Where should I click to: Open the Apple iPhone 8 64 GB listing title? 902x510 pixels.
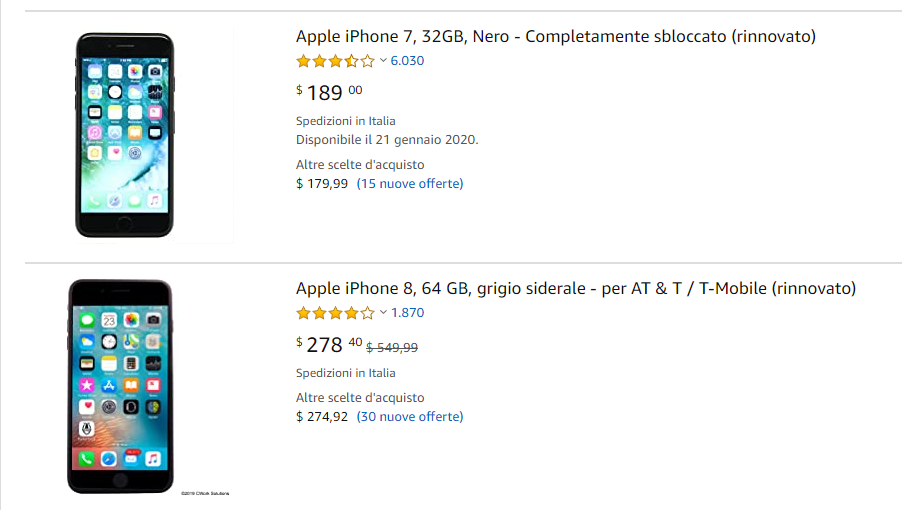click(576, 288)
